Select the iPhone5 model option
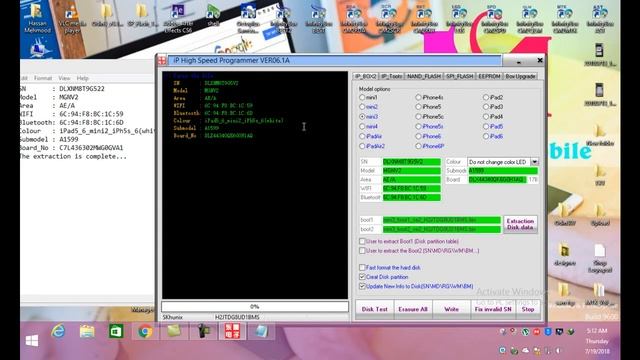Screen dimensions: 640x360 418,107
